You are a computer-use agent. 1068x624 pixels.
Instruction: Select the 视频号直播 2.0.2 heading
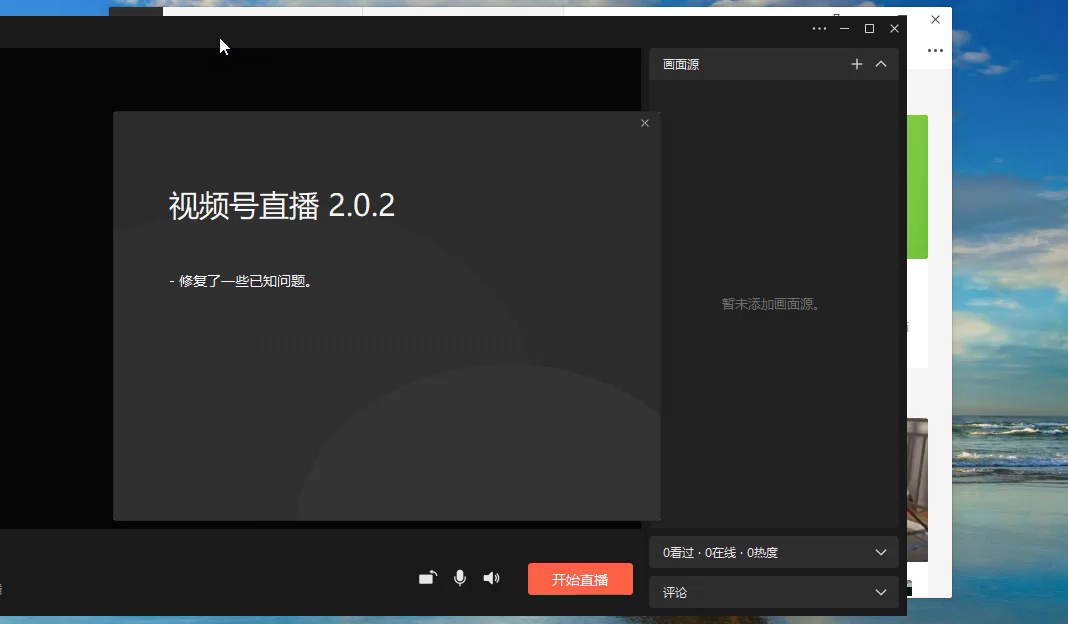click(x=281, y=205)
